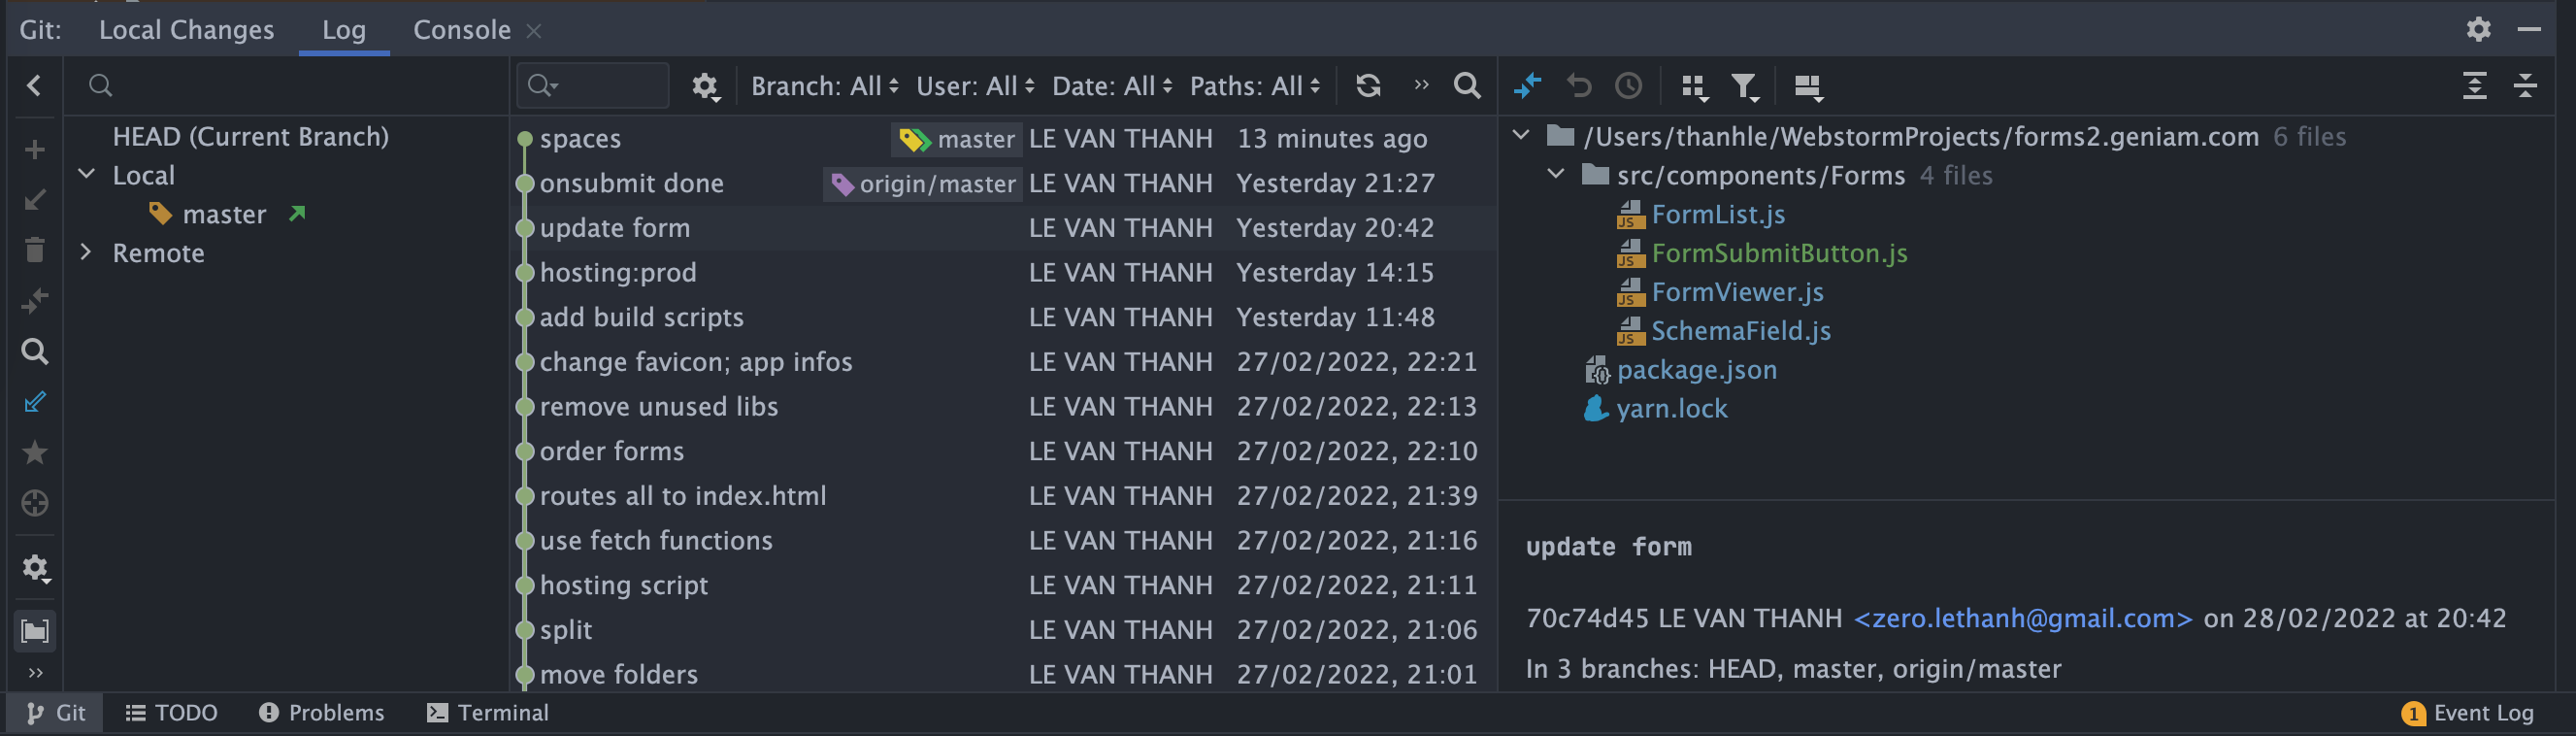Click the Navigate Log to Branch target icon
The width and height of the screenshot is (2576, 736).
pyautogui.click(x=35, y=503)
